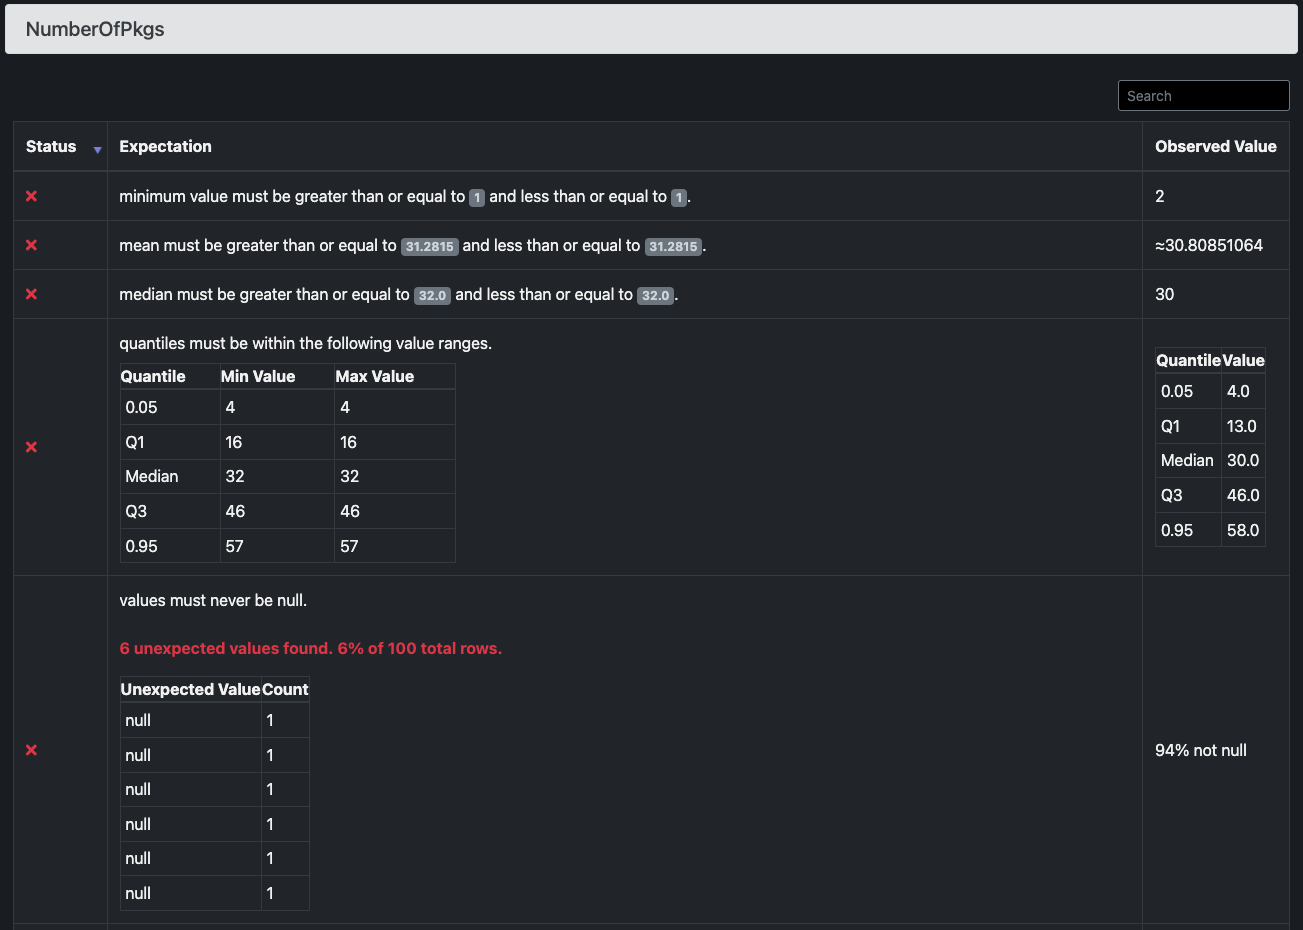Collapse the NumberOfPkgs section header
Screen dimensions: 1303x930
click(x=651, y=29)
